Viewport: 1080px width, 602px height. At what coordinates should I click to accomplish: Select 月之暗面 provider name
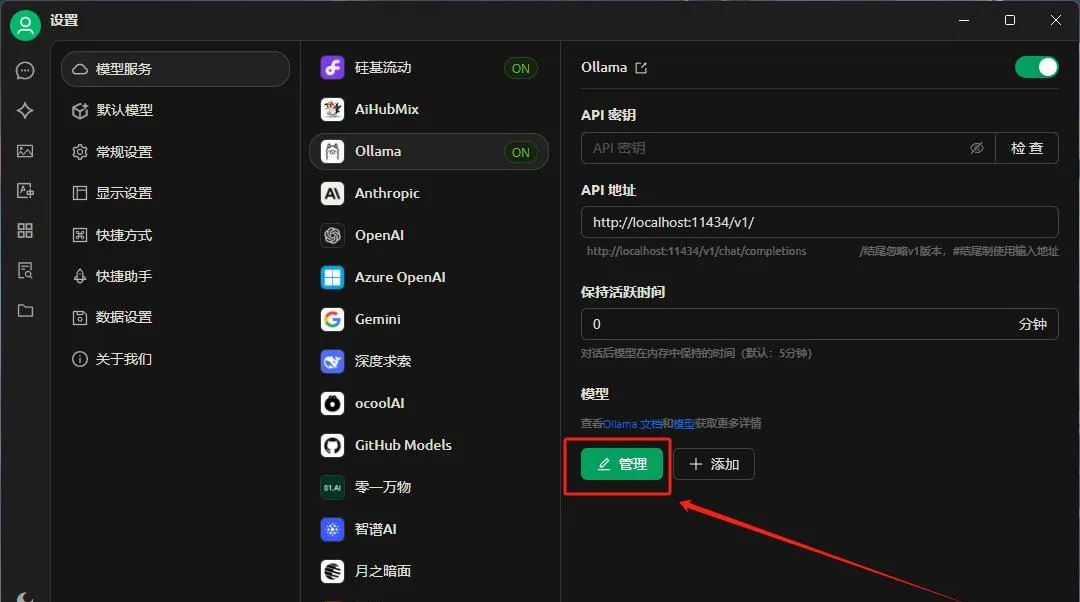click(382, 572)
